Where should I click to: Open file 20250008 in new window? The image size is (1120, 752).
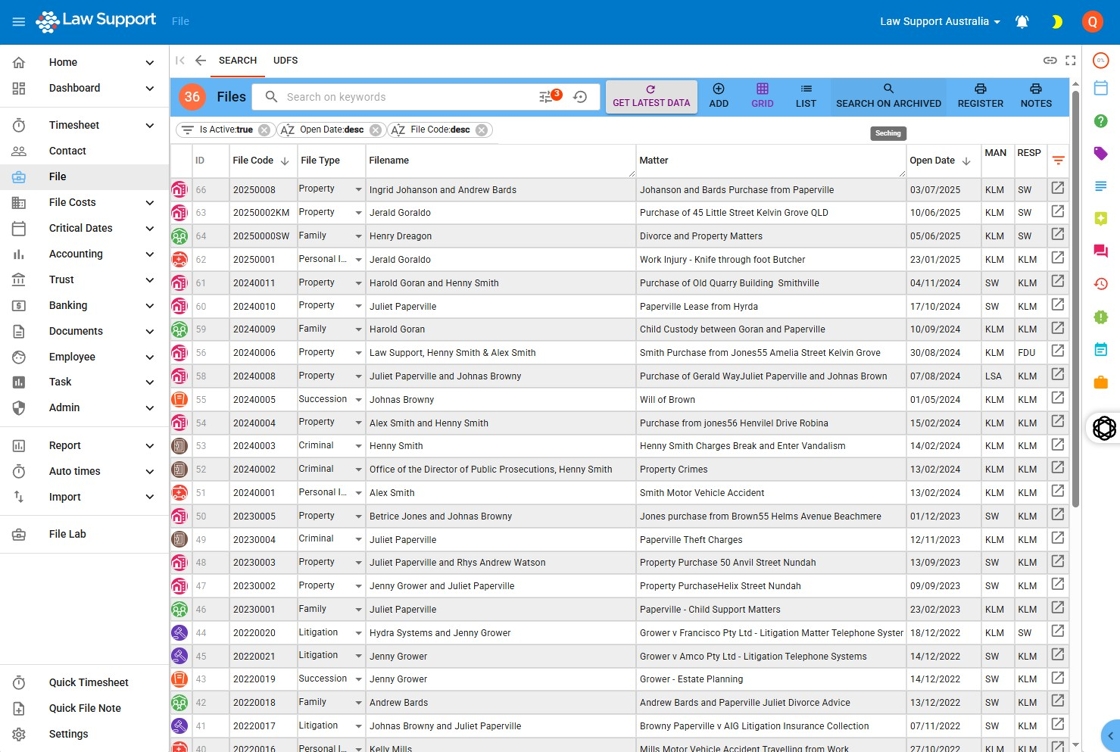tap(1057, 188)
